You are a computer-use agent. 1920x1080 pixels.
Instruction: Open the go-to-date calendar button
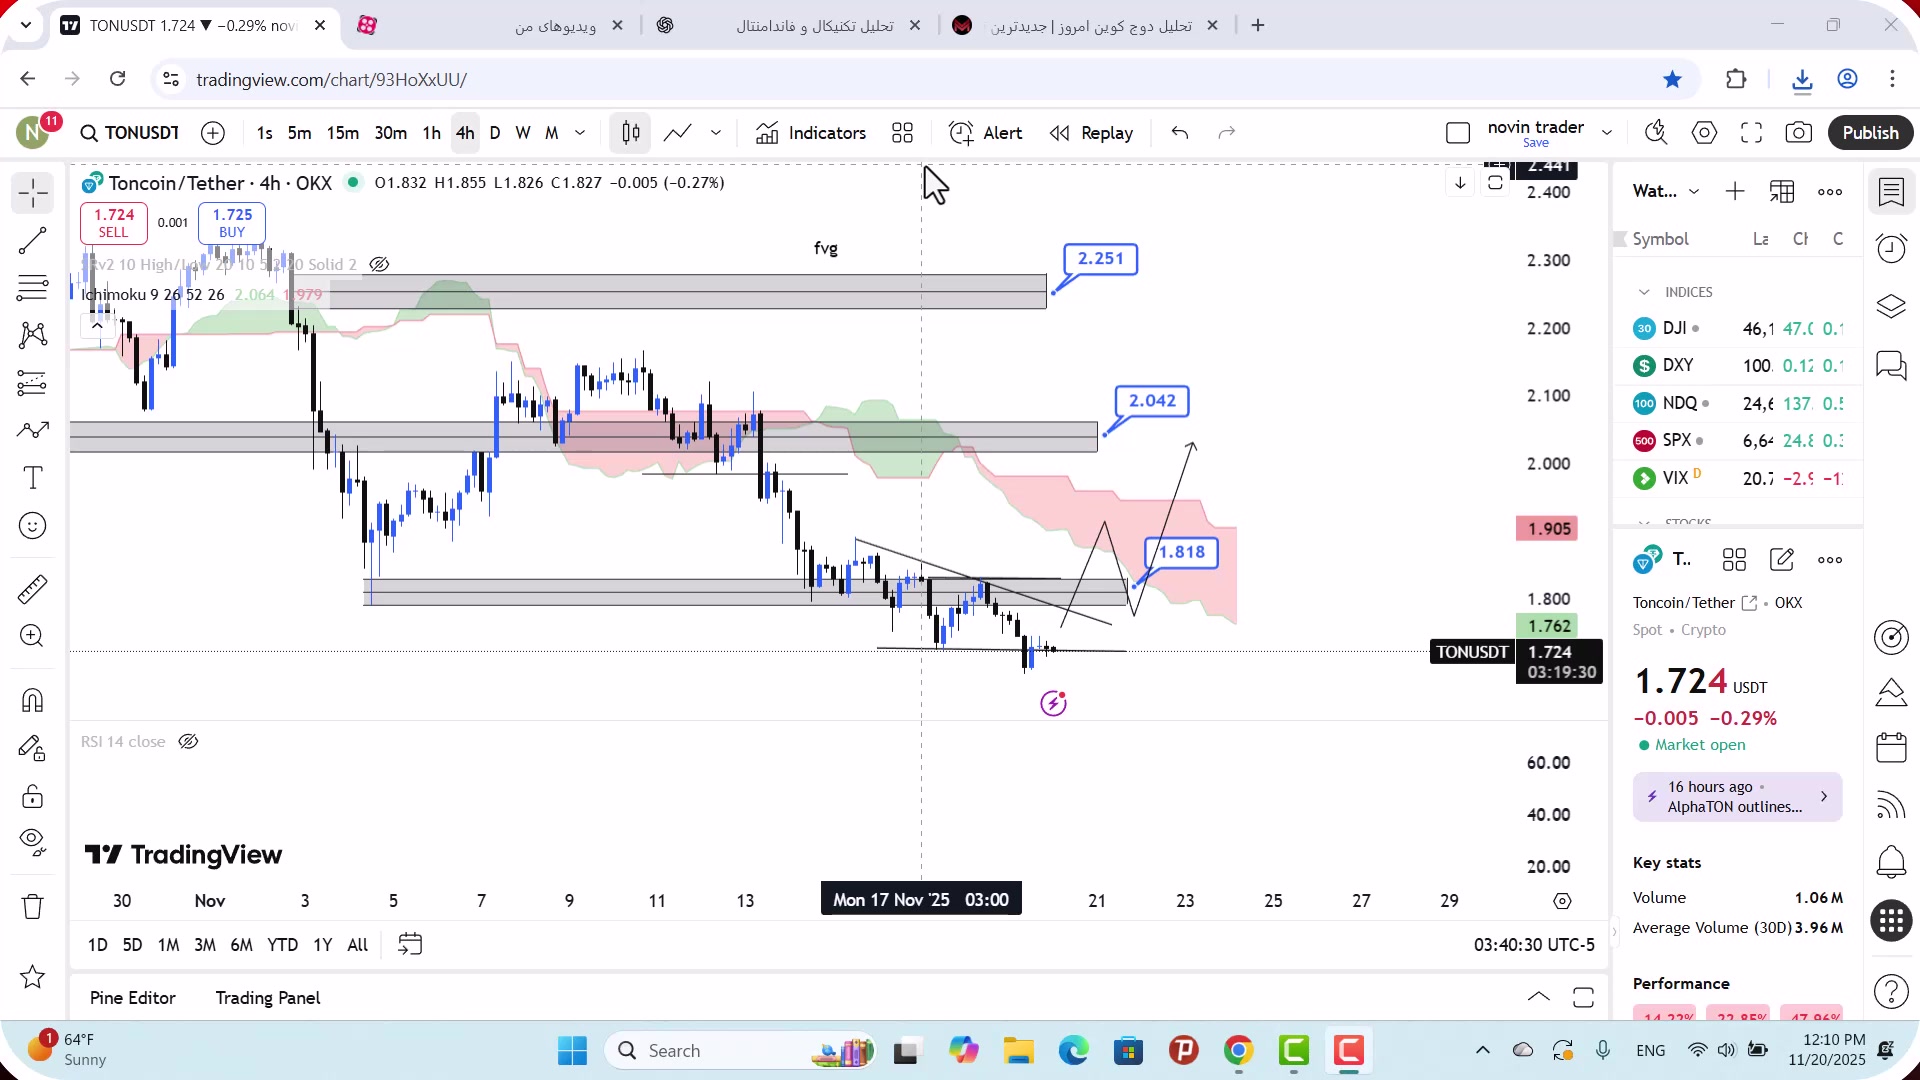click(410, 945)
